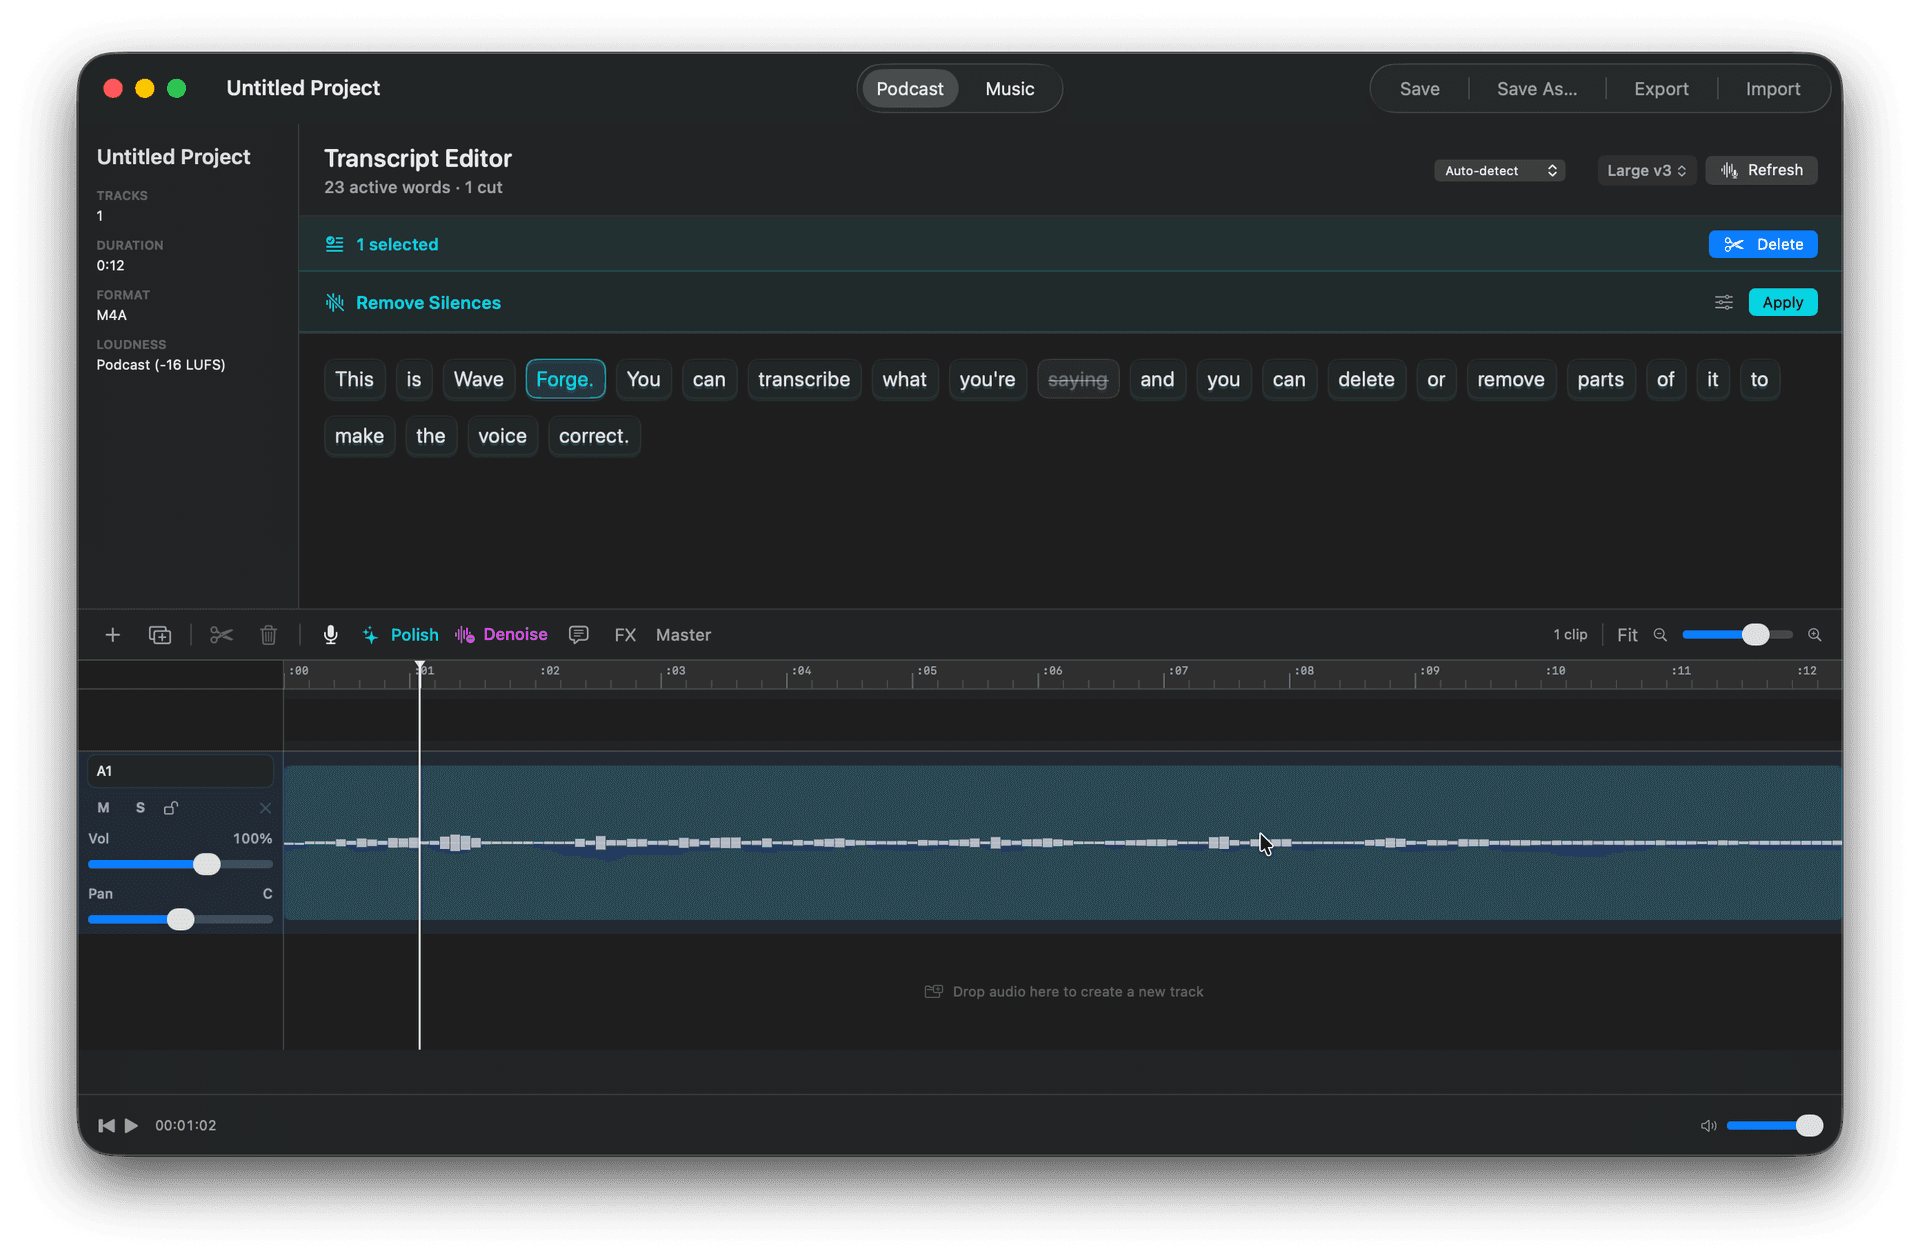Deselect the highlighted word "Forge."
Image resolution: width=1920 pixels, height=1258 pixels.
[565, 380]
